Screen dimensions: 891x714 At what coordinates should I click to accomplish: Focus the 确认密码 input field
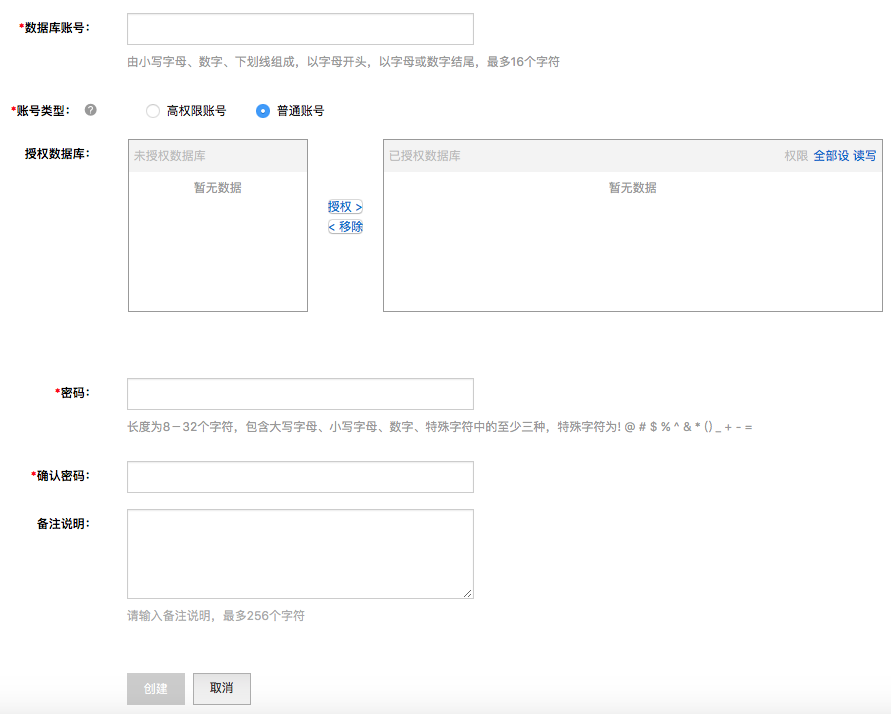(x=300, y=477)
